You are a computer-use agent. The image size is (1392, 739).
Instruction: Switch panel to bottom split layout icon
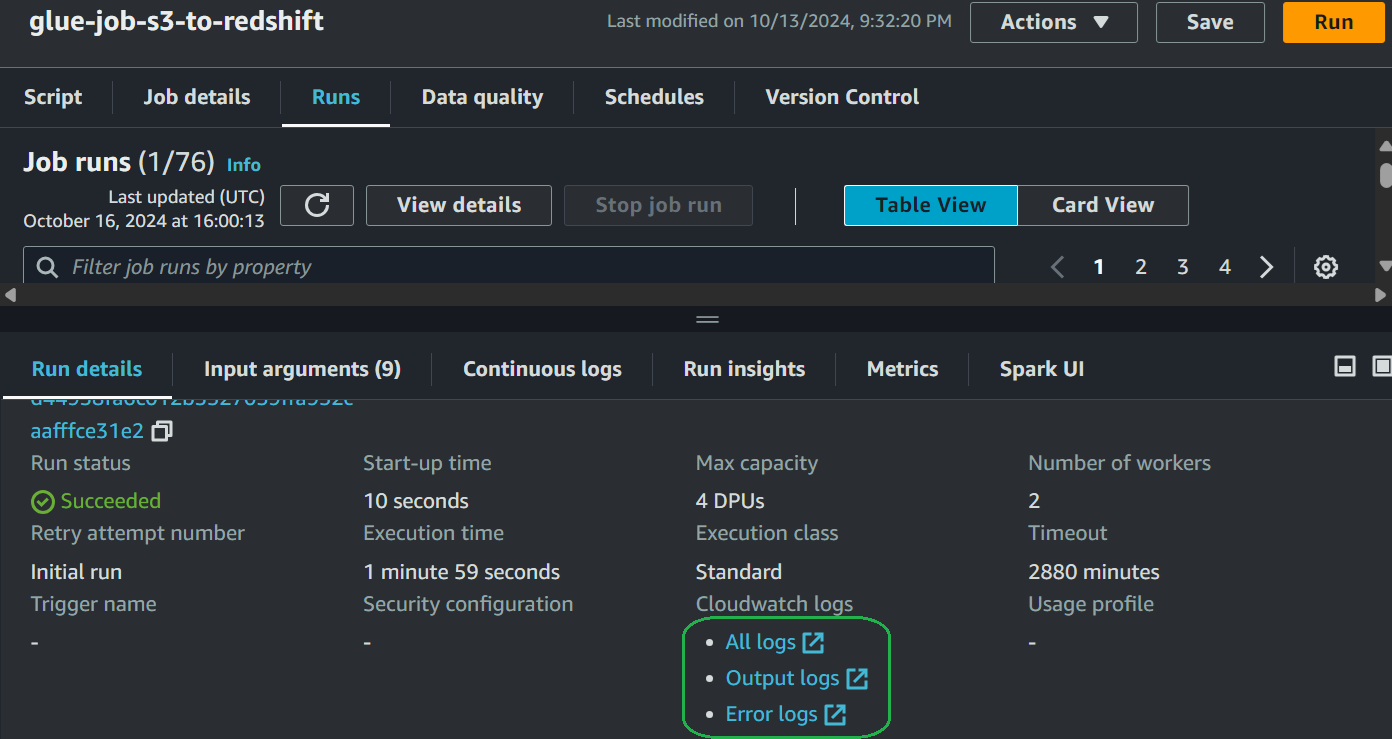point(1345,367)
